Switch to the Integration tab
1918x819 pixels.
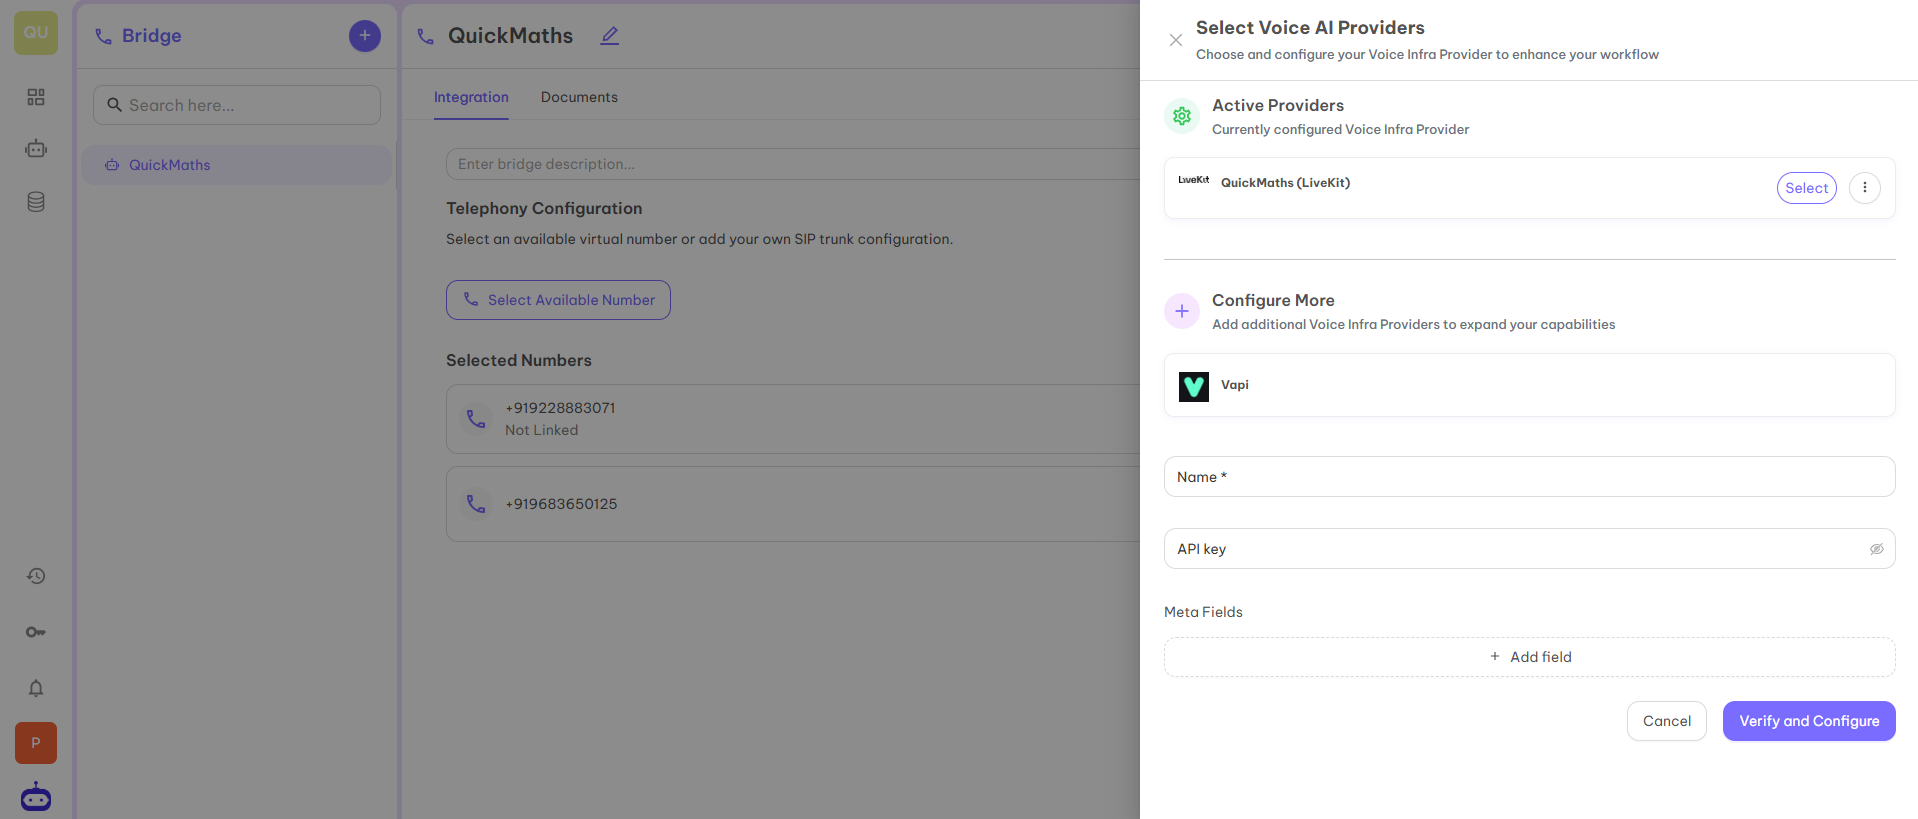point(471,97)
